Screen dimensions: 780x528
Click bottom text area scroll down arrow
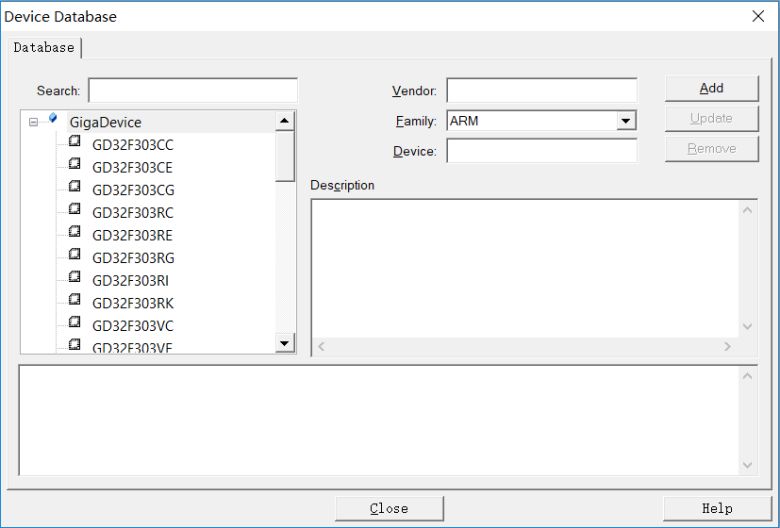747,465
